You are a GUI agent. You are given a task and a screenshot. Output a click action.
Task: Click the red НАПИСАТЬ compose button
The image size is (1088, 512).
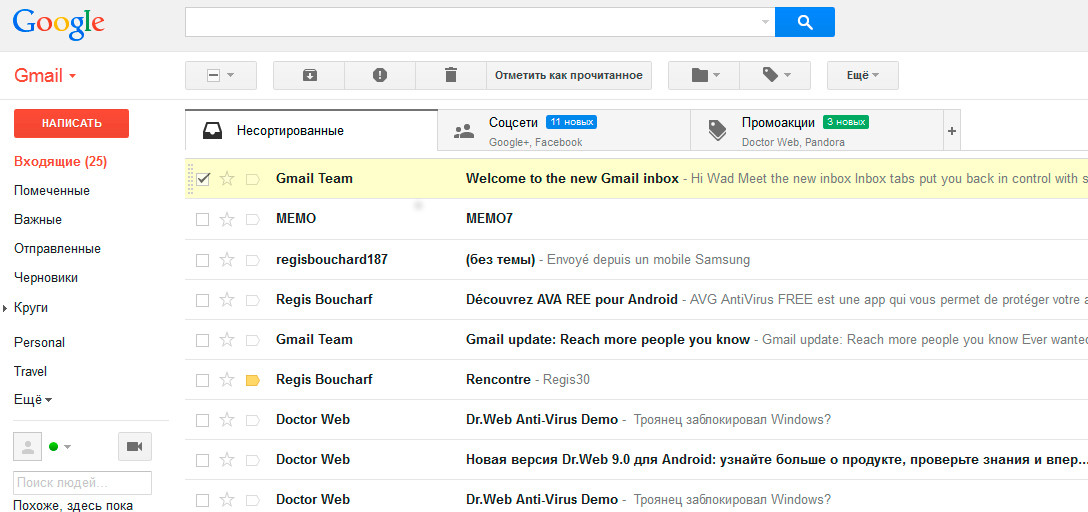(x=71, y=123)
